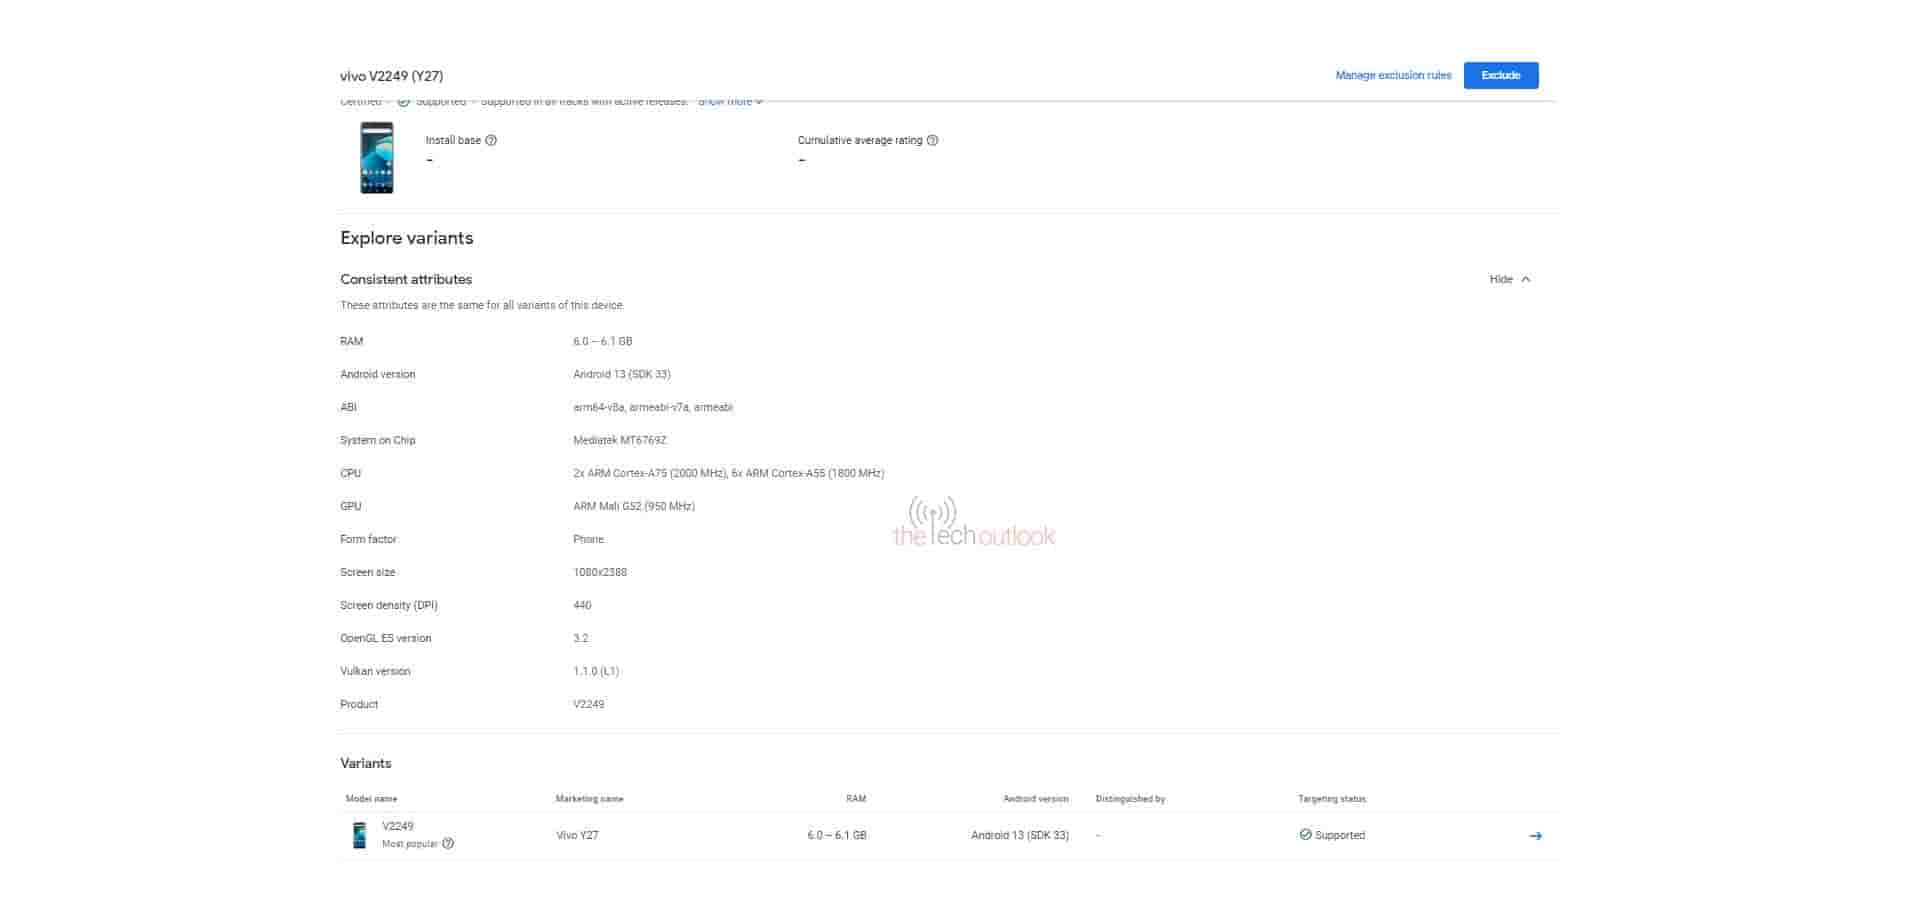Screen dimensions: 1920x920
Task: Click the Targeting status column header
Action: 1331,799
